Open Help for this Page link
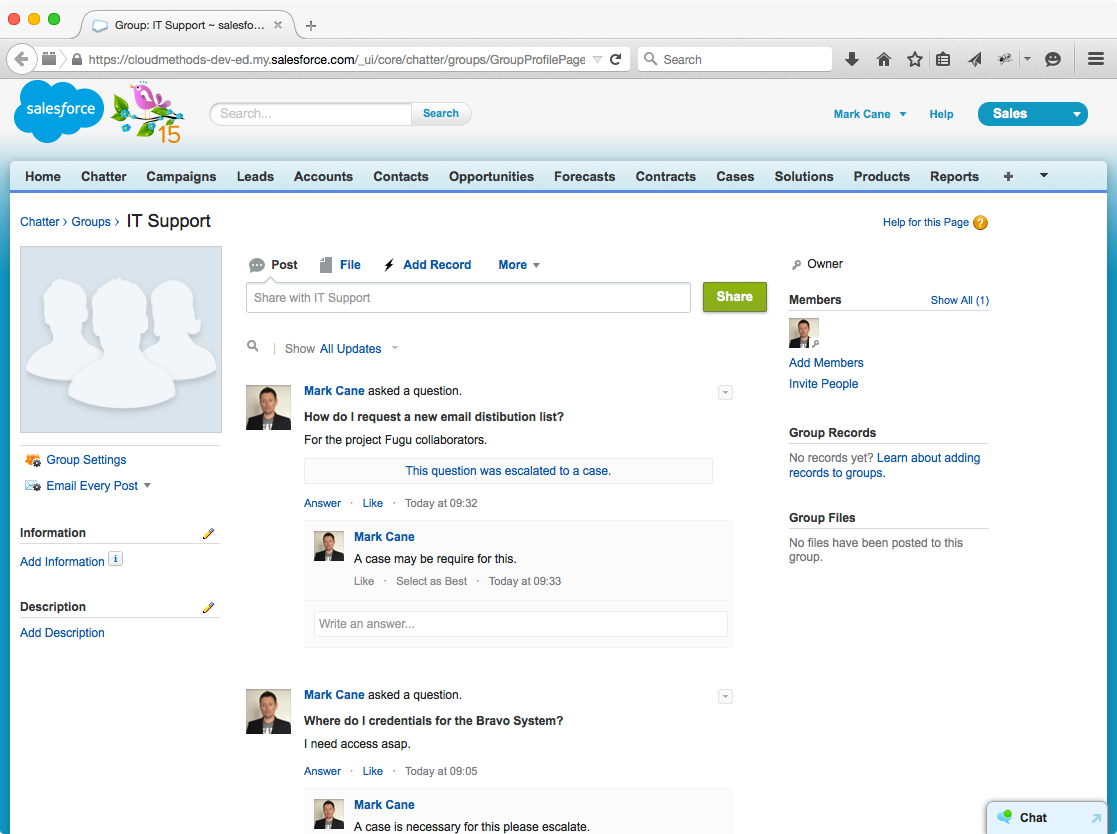Image resolution: width=1117 pixels, height=834 pixels. 925,222
